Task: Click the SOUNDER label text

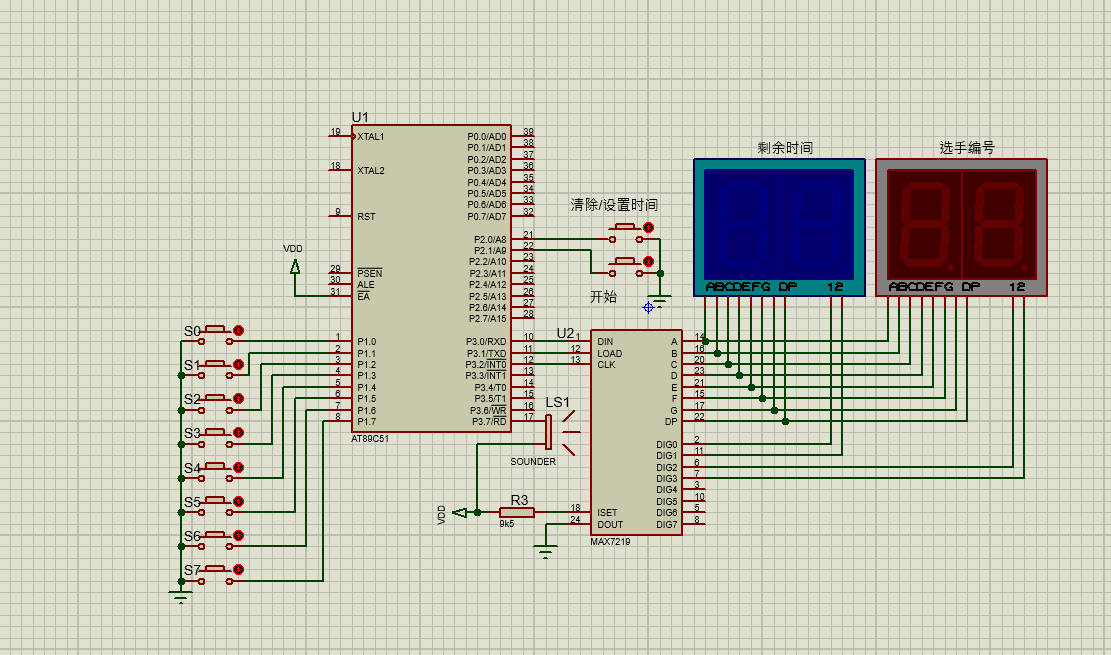Action: click(x=533, y=461)
